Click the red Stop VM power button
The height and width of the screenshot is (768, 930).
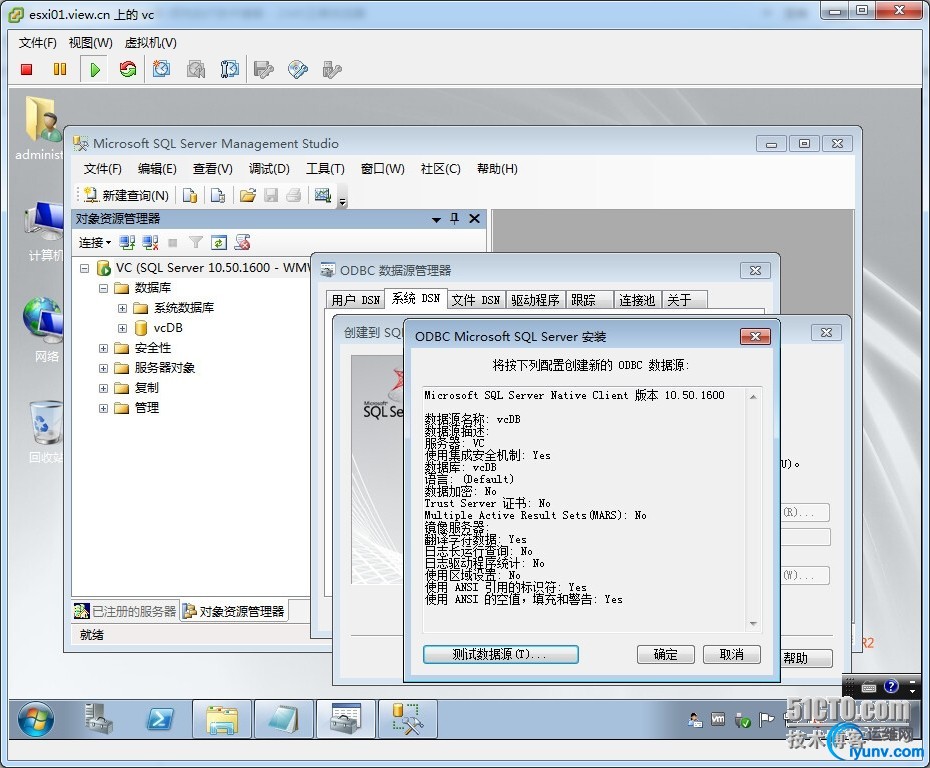pos(26,69)
